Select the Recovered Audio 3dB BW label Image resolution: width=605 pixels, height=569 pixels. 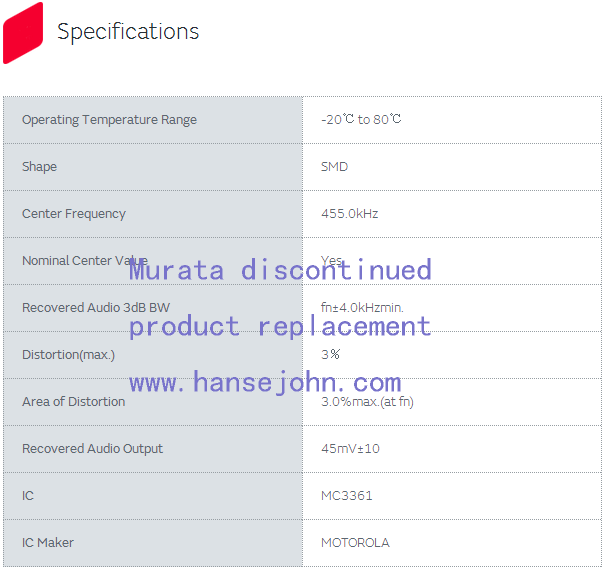point(89,308)
